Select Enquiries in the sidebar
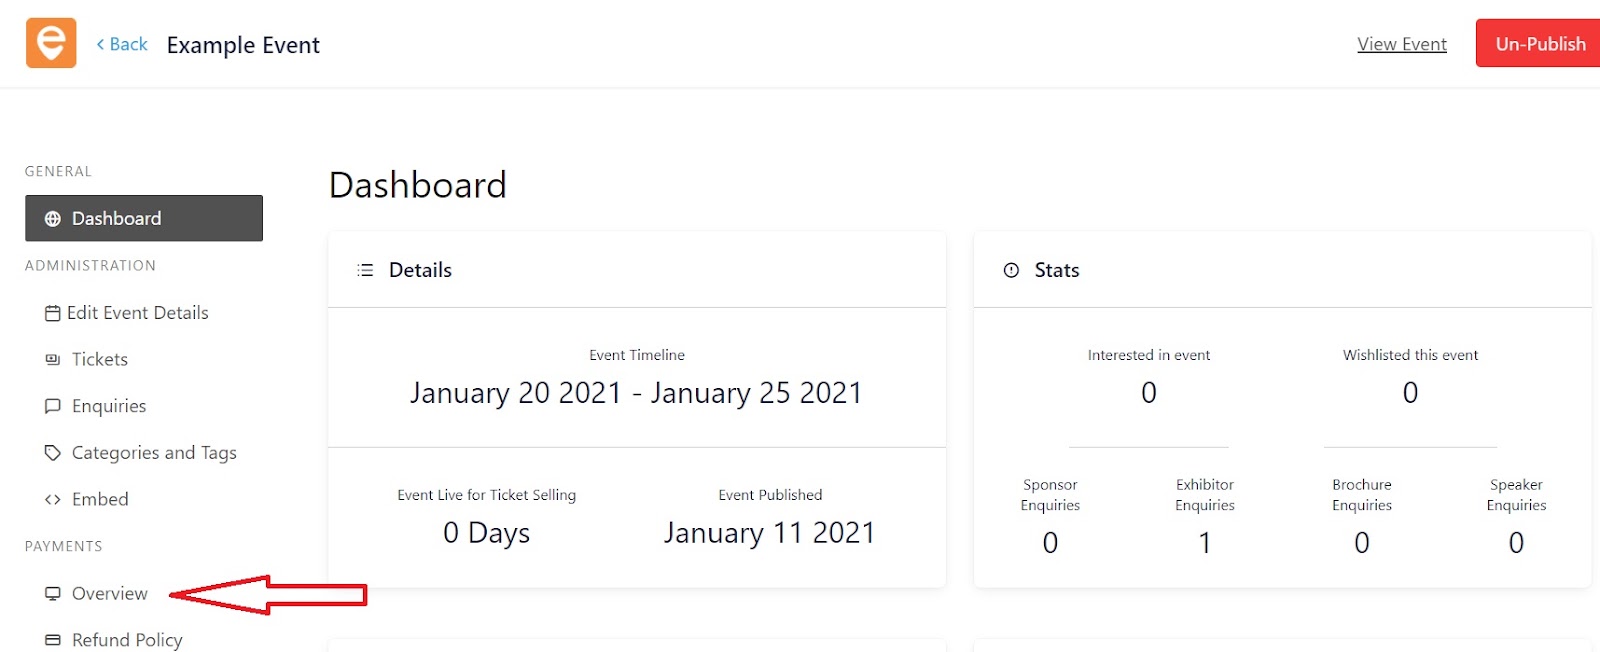The height and width of the screenshot is (652, 1600). click(x=109, y=406)
